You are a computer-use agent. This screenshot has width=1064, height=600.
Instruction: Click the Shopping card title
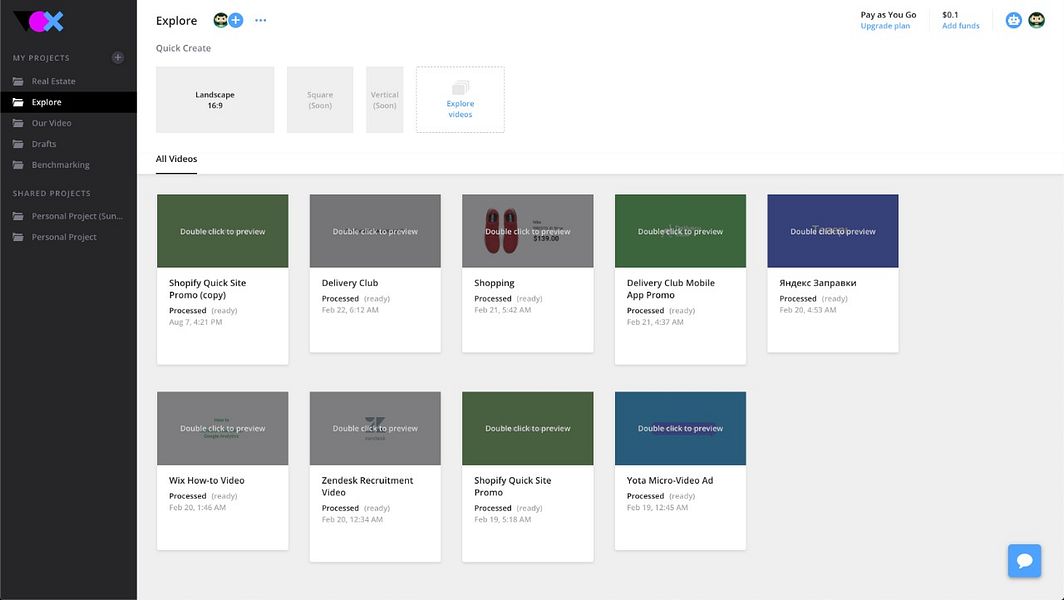[x=494, y=283]
